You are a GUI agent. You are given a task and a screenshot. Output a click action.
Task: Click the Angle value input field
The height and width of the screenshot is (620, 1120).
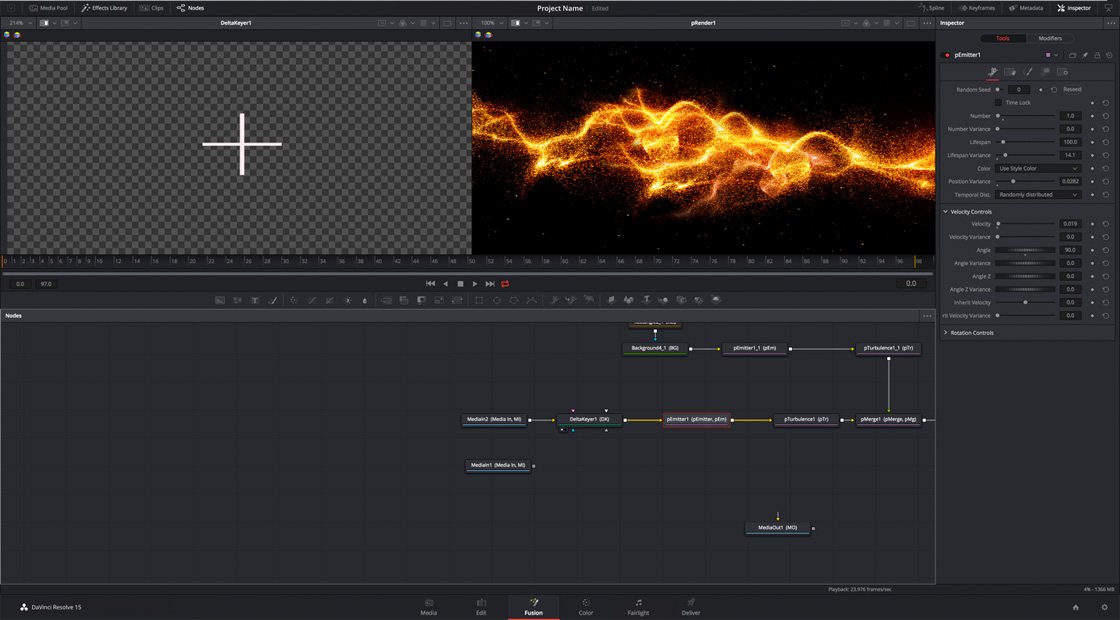pyautogui.click(x=1070, y=250)
